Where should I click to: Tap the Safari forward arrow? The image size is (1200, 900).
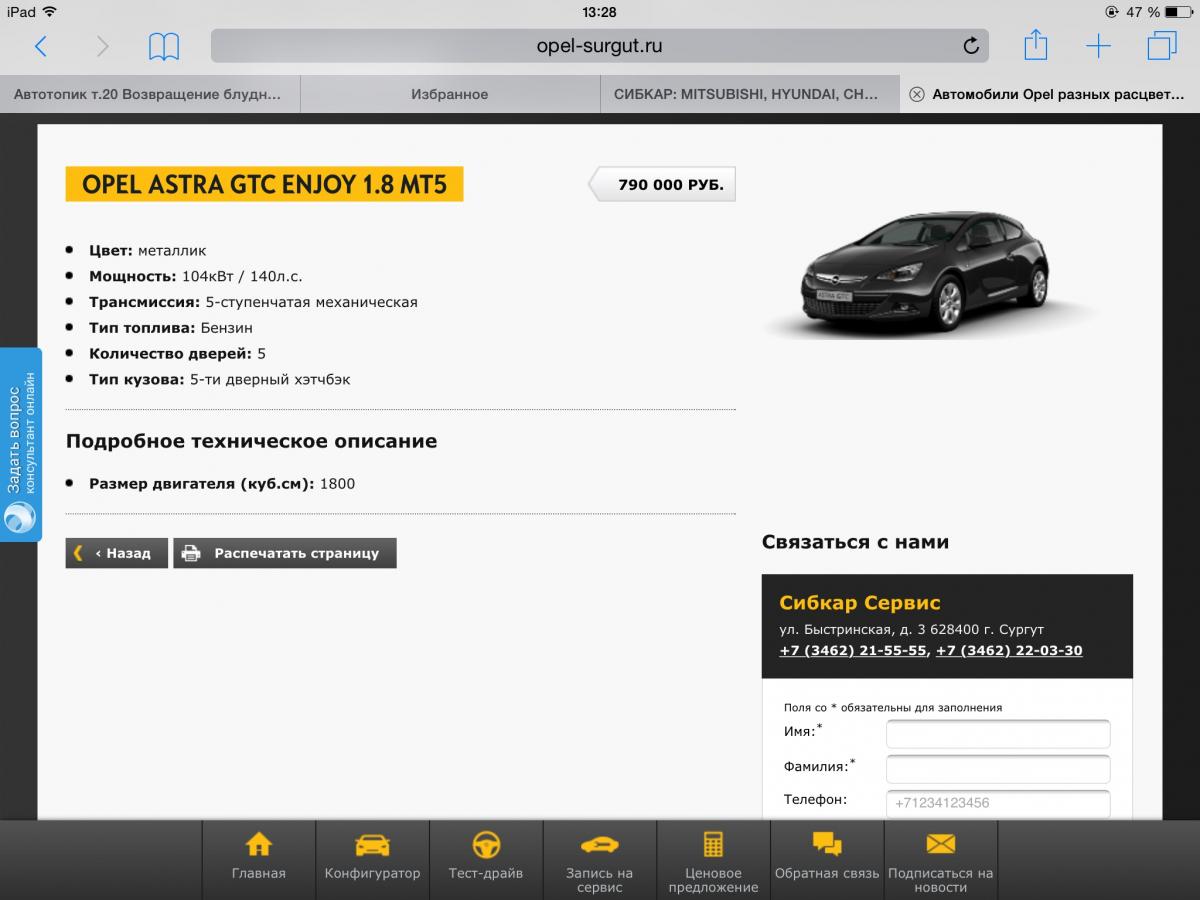(x=102, y=46)
